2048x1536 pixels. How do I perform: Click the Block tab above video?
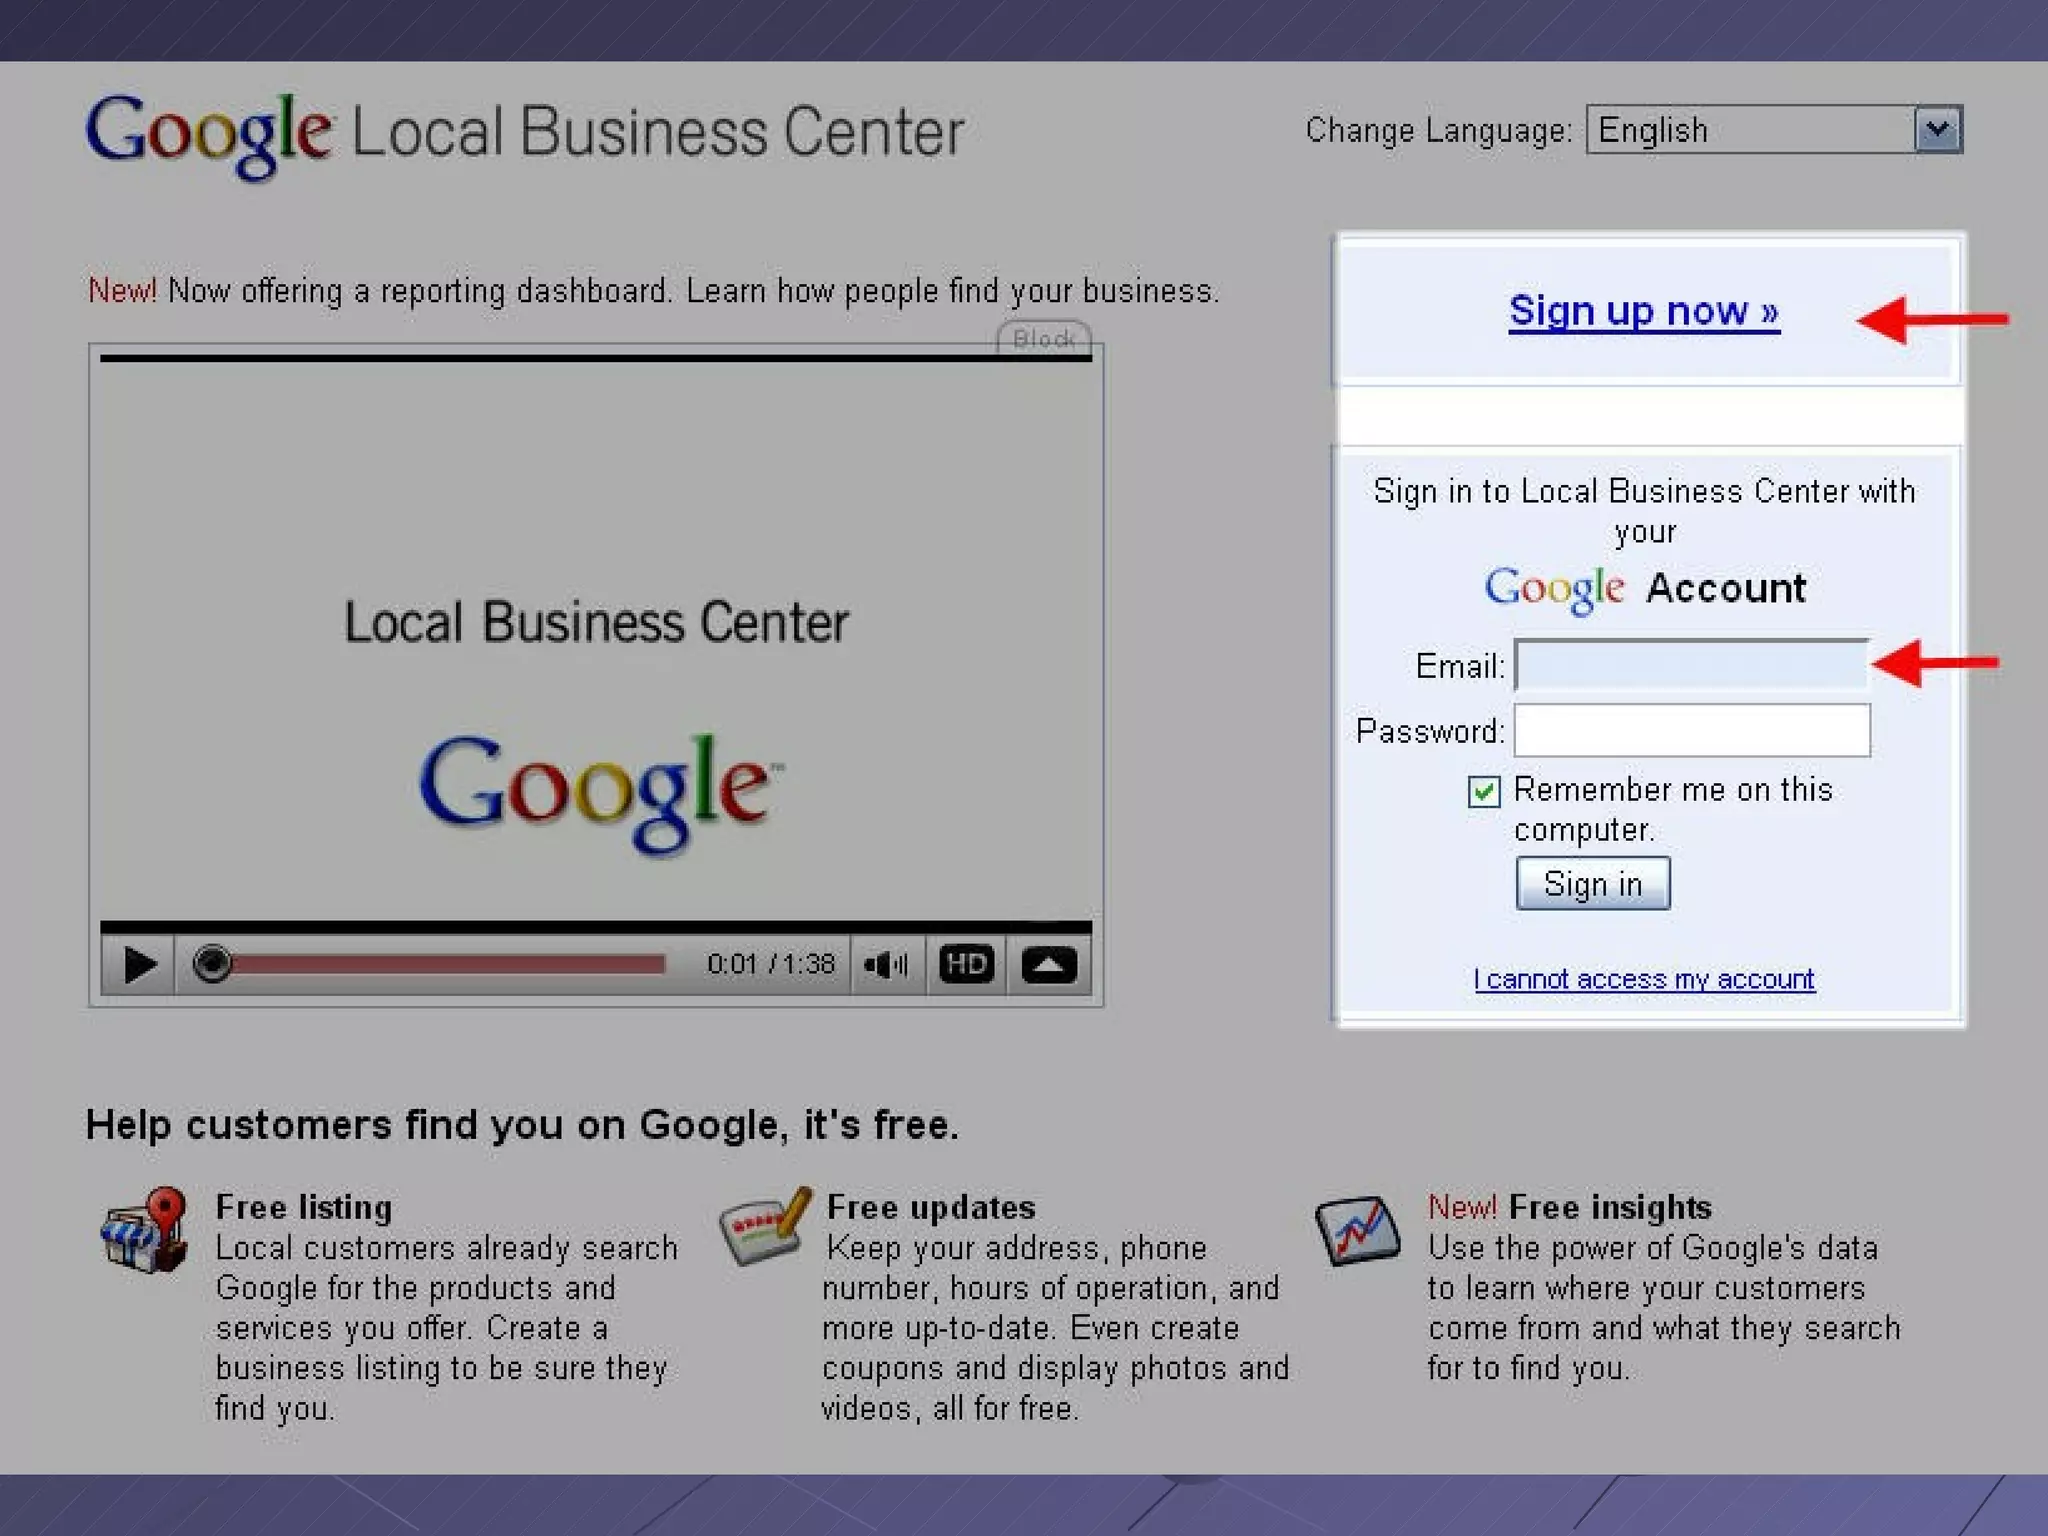pos(1043,339)
